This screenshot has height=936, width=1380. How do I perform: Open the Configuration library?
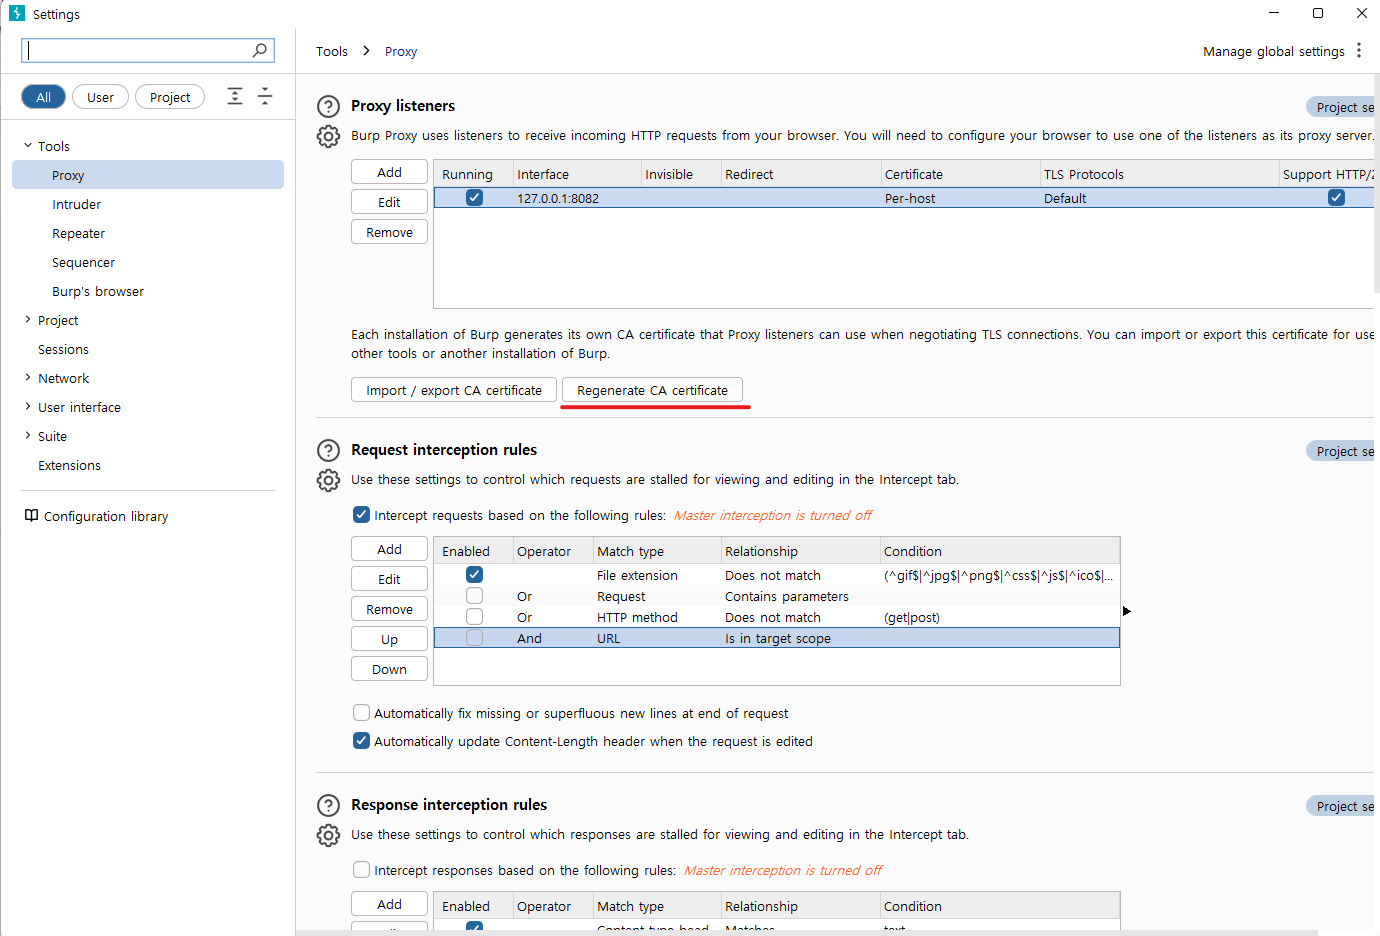point(106,516)
